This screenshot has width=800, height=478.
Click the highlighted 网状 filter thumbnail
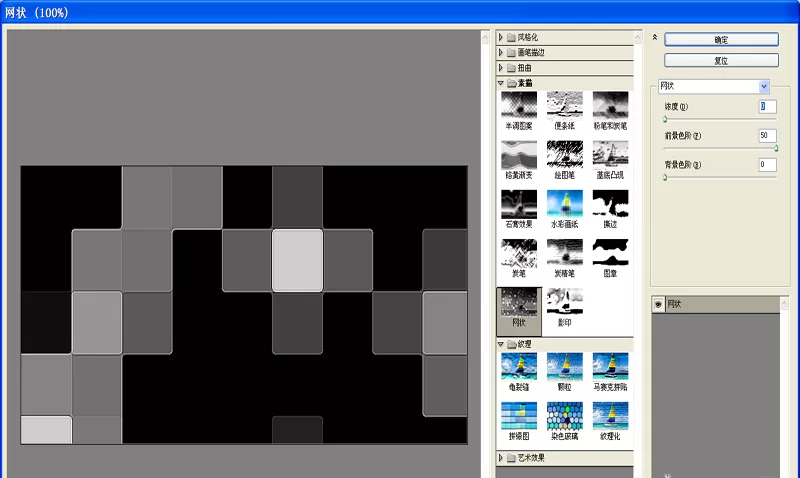click(519, 302)
